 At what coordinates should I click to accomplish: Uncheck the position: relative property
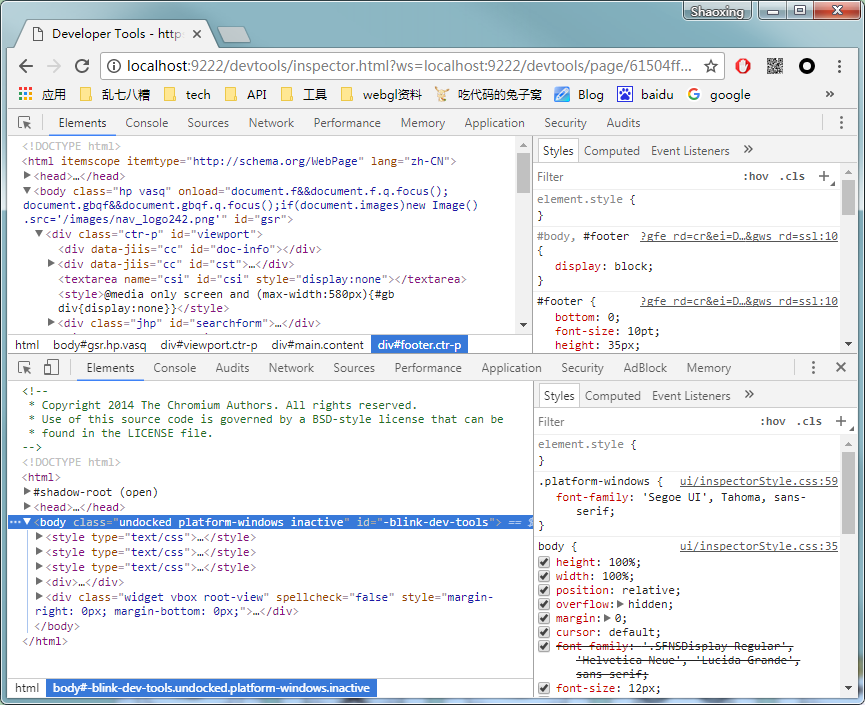[x=544, y=590]
